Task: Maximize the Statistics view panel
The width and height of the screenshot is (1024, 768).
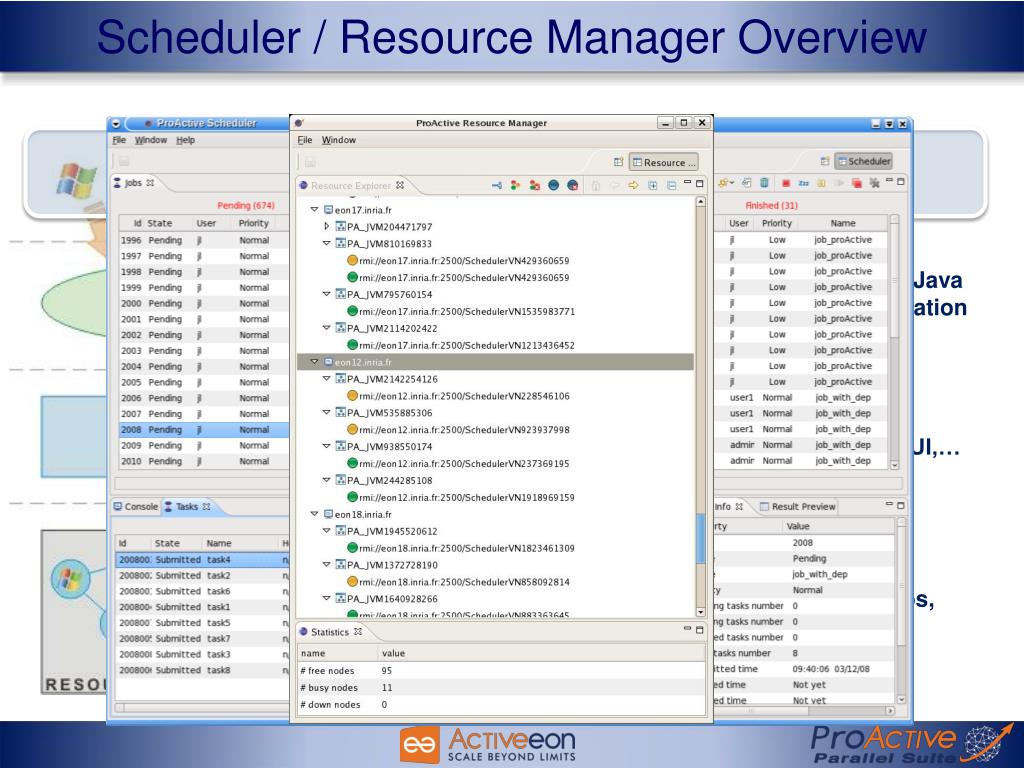Action: [700, 630]
